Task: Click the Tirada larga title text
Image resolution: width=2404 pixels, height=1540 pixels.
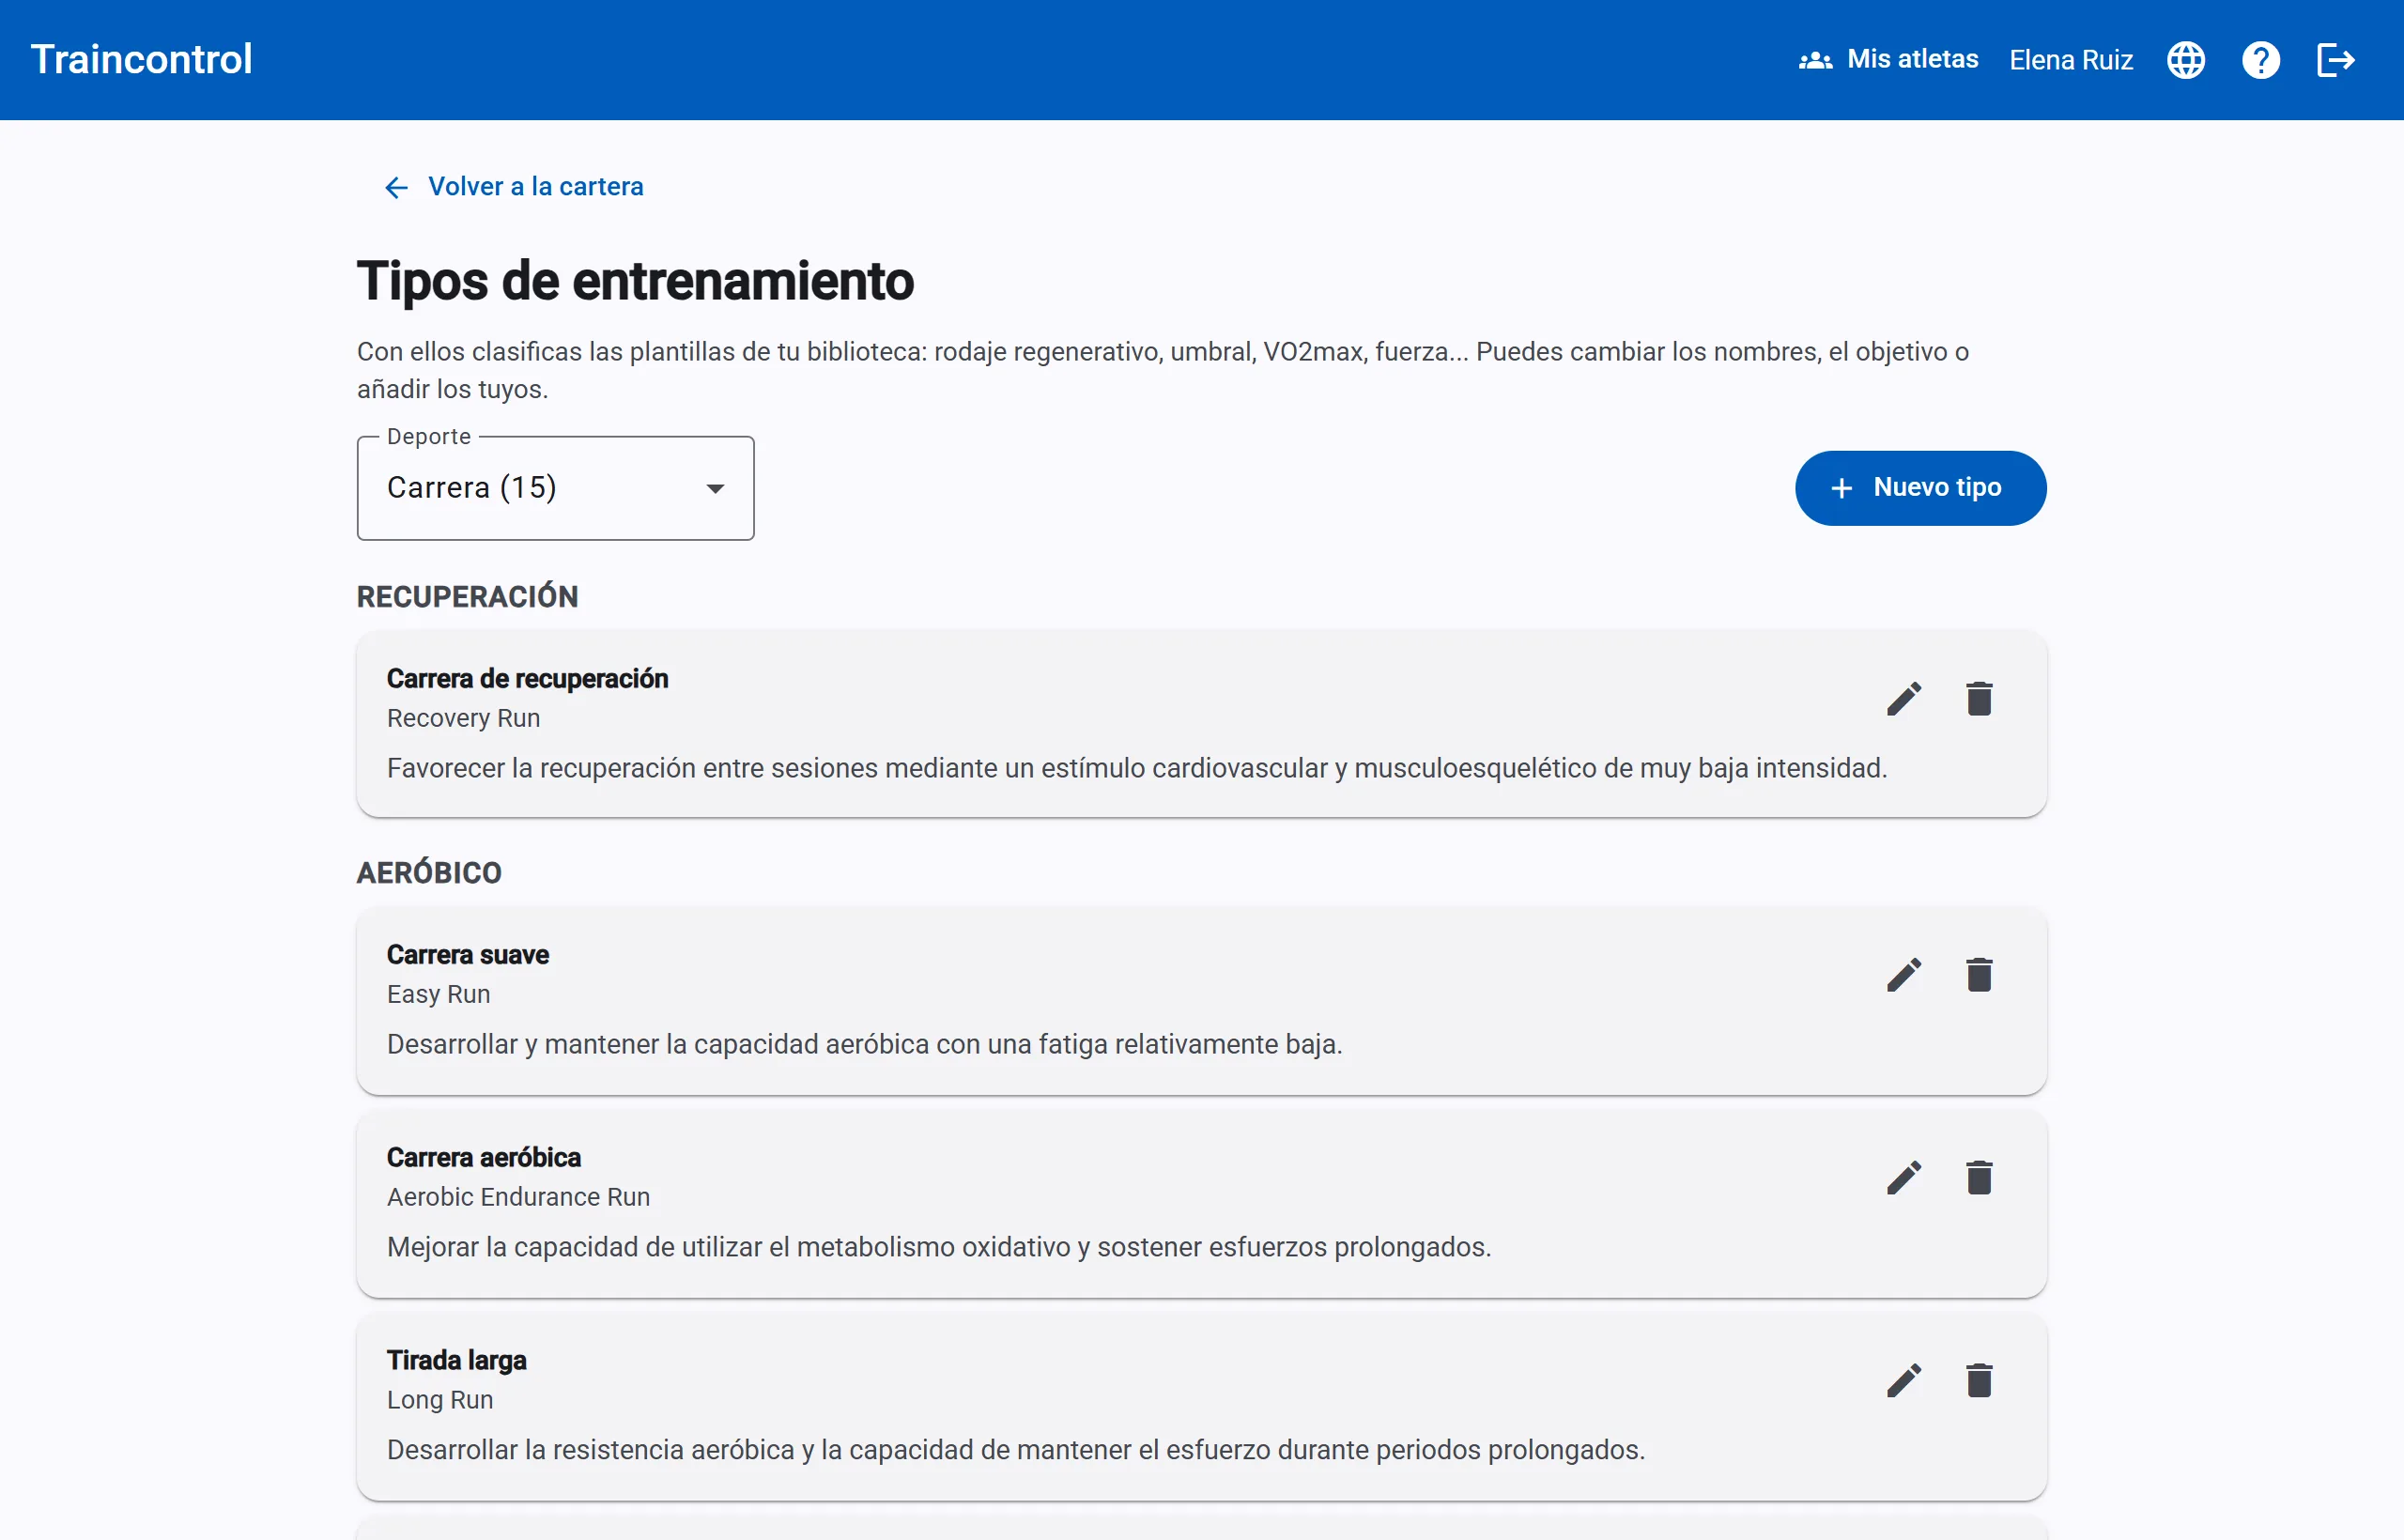Action: click(x=456, y=1361)
